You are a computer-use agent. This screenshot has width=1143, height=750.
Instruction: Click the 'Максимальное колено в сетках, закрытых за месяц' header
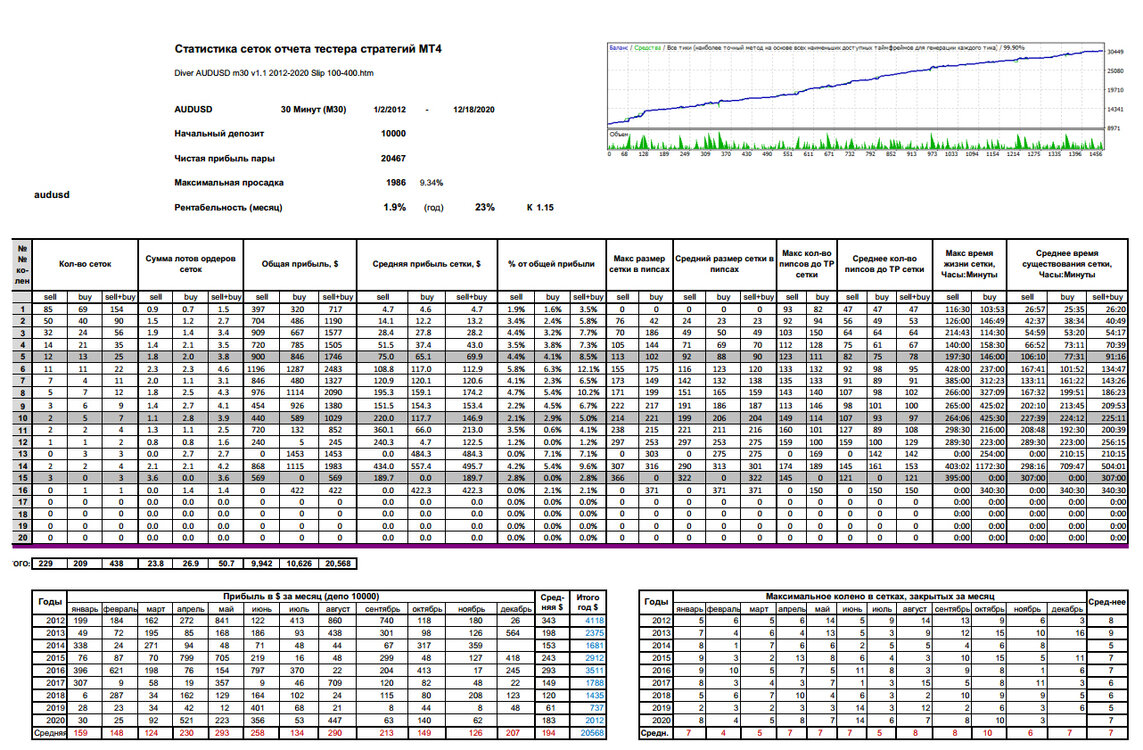[x=880, y=596]
